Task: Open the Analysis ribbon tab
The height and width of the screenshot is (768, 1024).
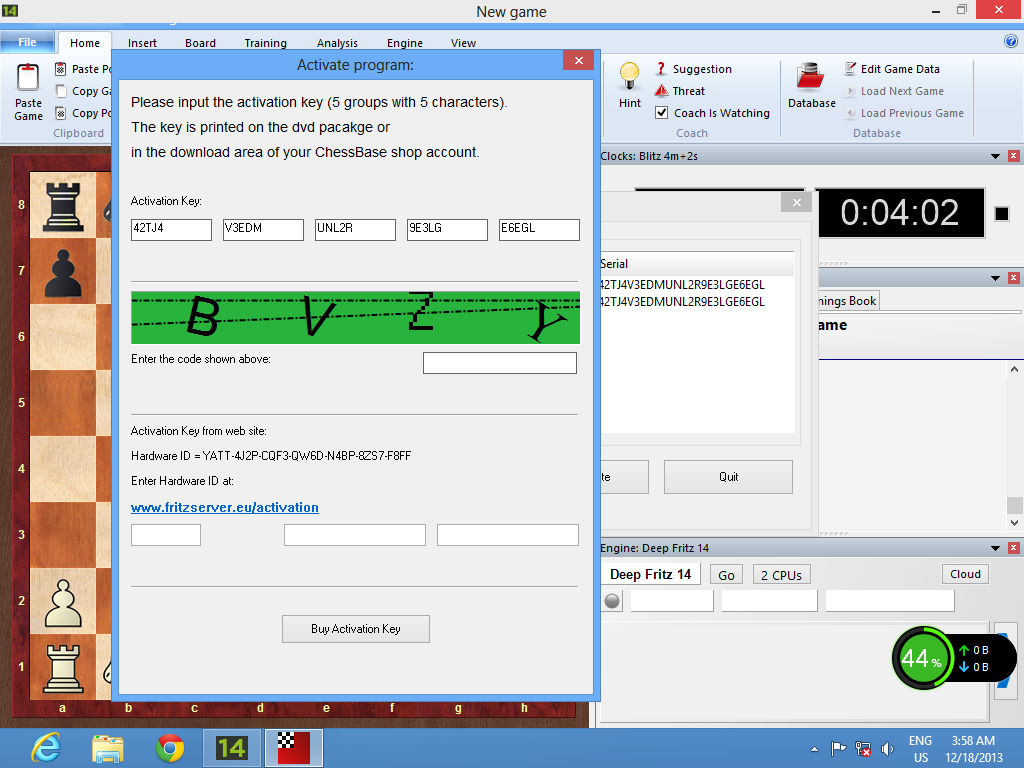Action: [x=337, y=43]
